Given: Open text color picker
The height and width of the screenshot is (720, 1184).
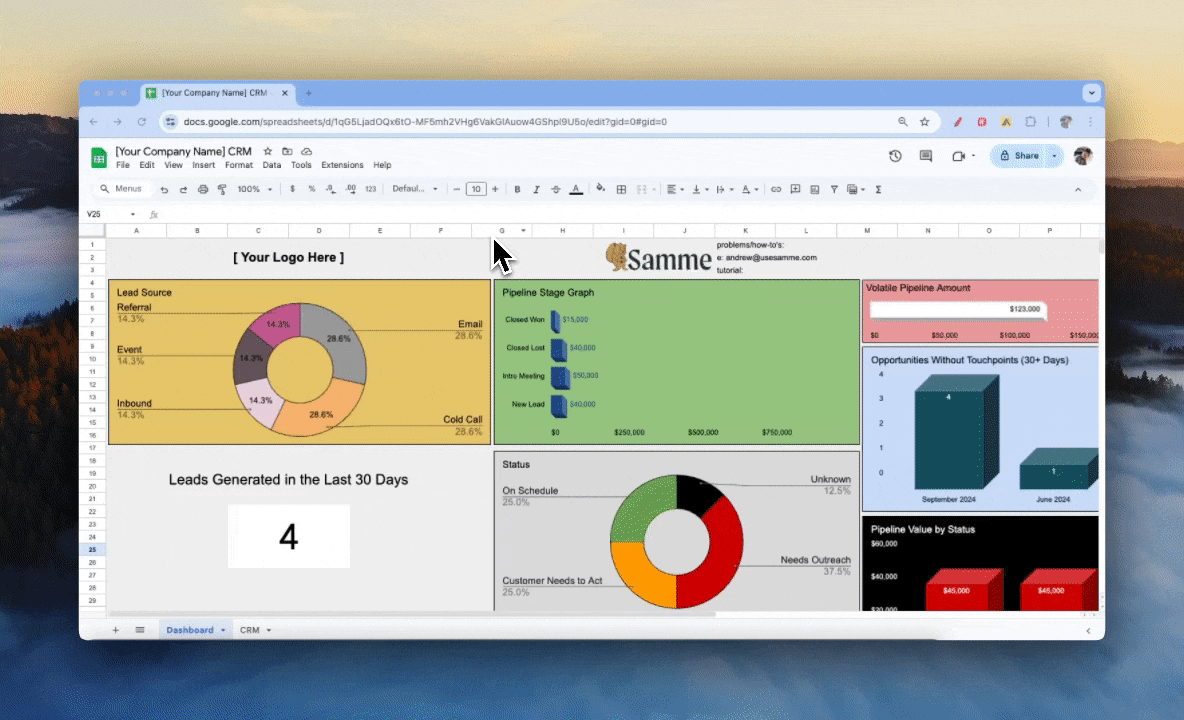Looking at the screenshot, I should (x=576, y=189).
